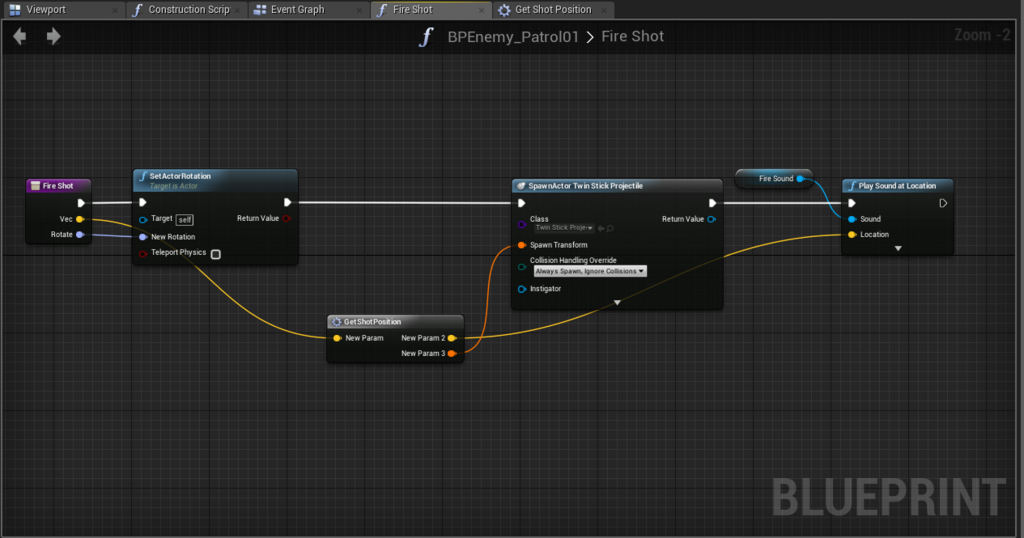
Task: Toggle the Teleport Physics checkbox
Action: (x=216, y=254)
